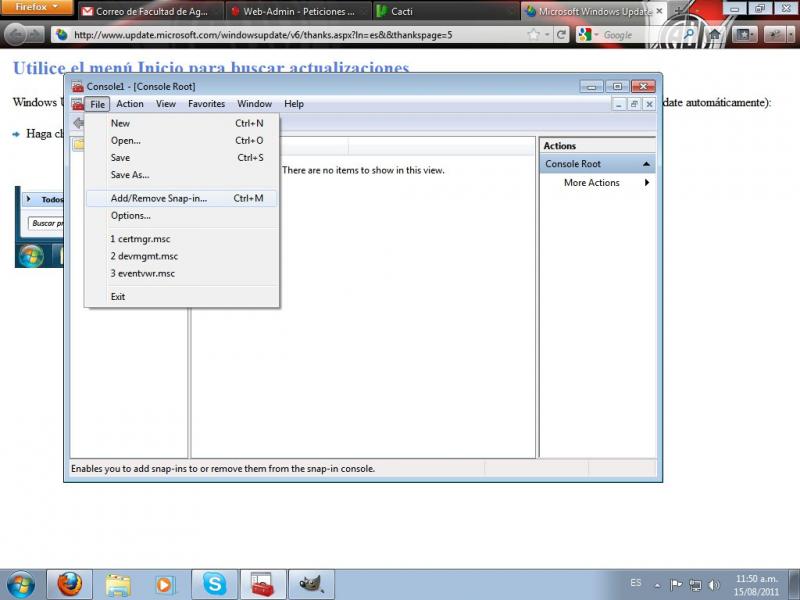Open the Window menu
This screenshot has height=600, width=800.
(x=254, y=104)
